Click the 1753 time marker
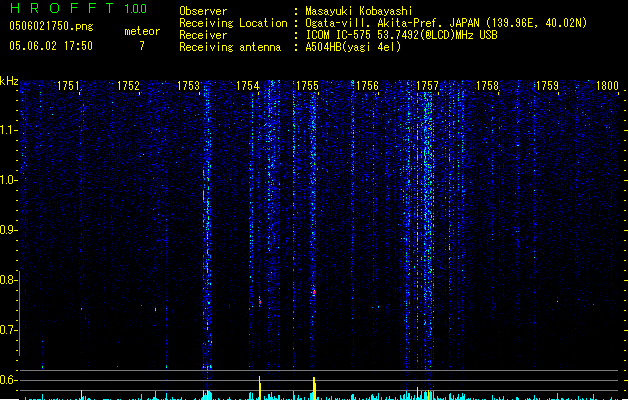The width and height of the screenshot is (629, 400). click(188, 86)
